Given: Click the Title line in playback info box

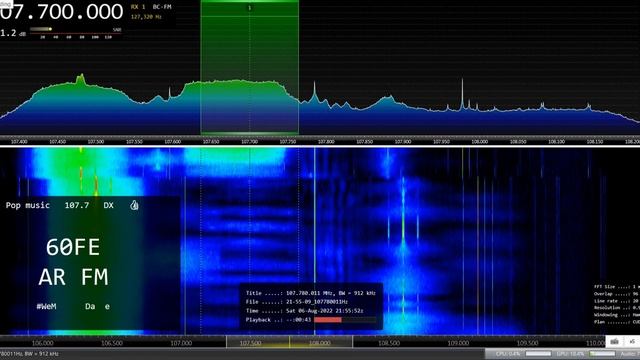Looking at the screenshot, I should pos(311,293).
